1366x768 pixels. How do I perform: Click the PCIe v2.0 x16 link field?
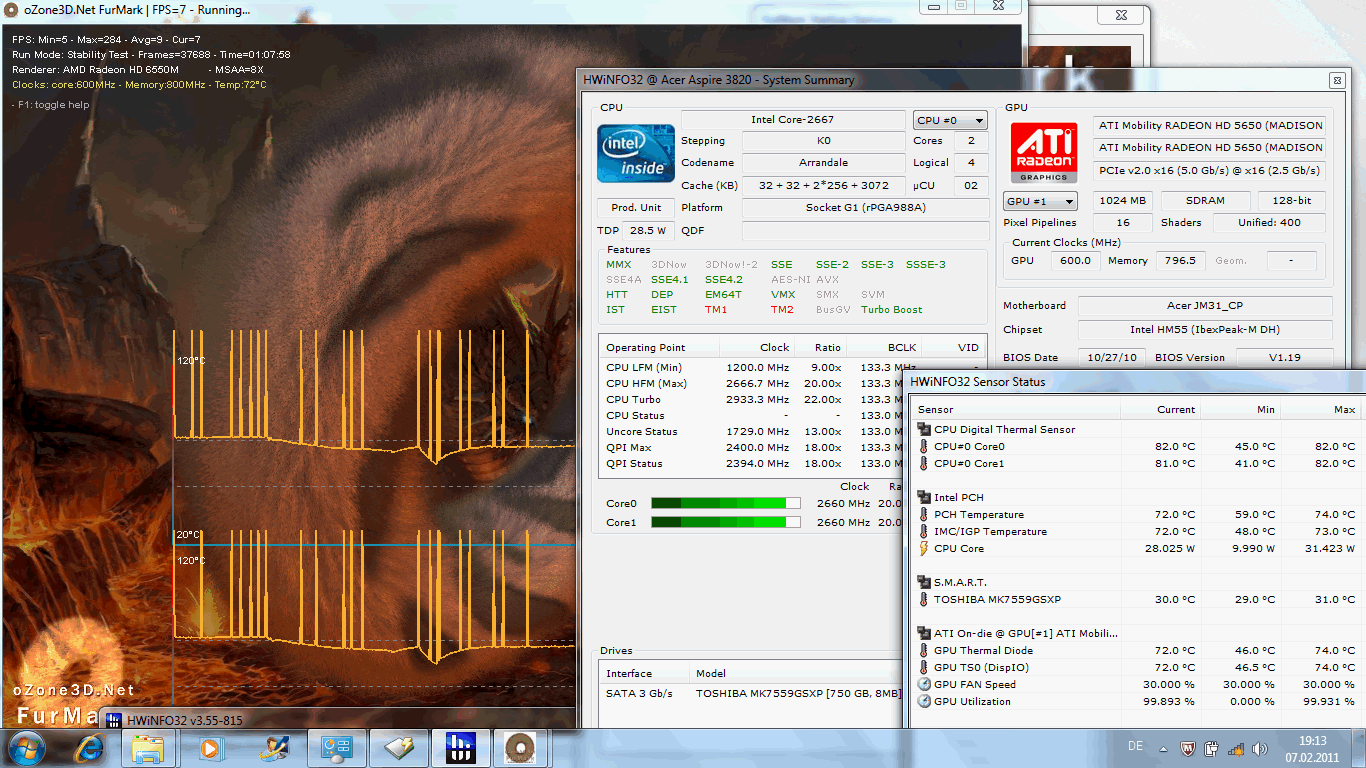click(x=1209, y=170)
